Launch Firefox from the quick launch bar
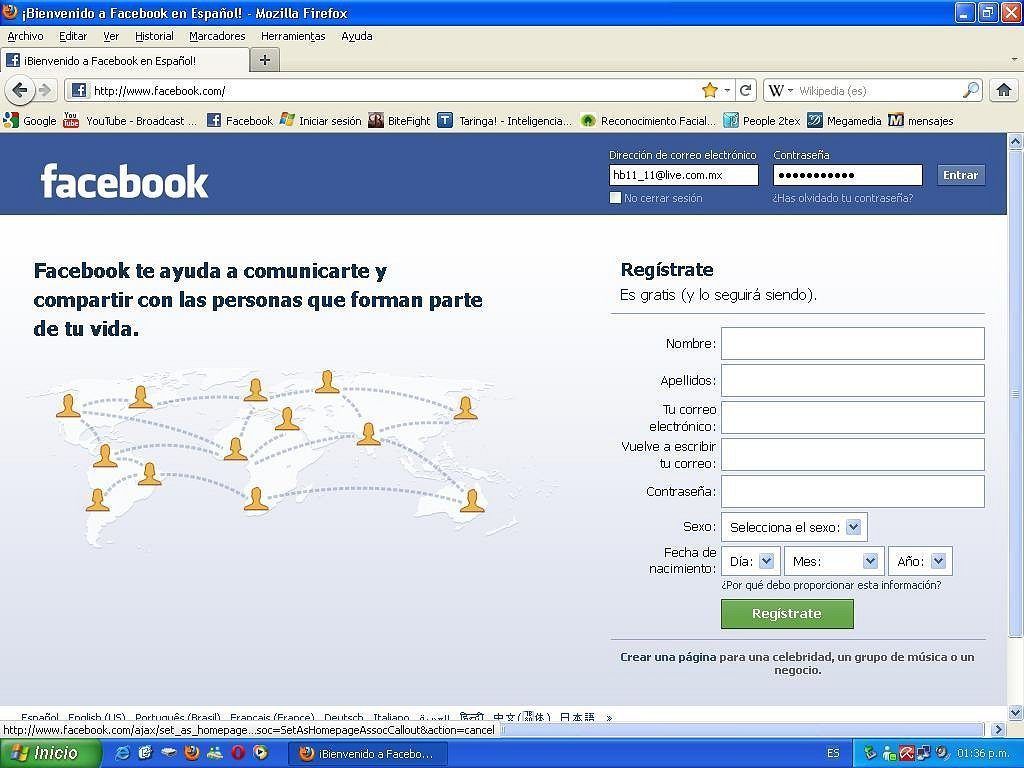Image resolution: width=1024 pixels, height=768 pixels. (191, 753)
